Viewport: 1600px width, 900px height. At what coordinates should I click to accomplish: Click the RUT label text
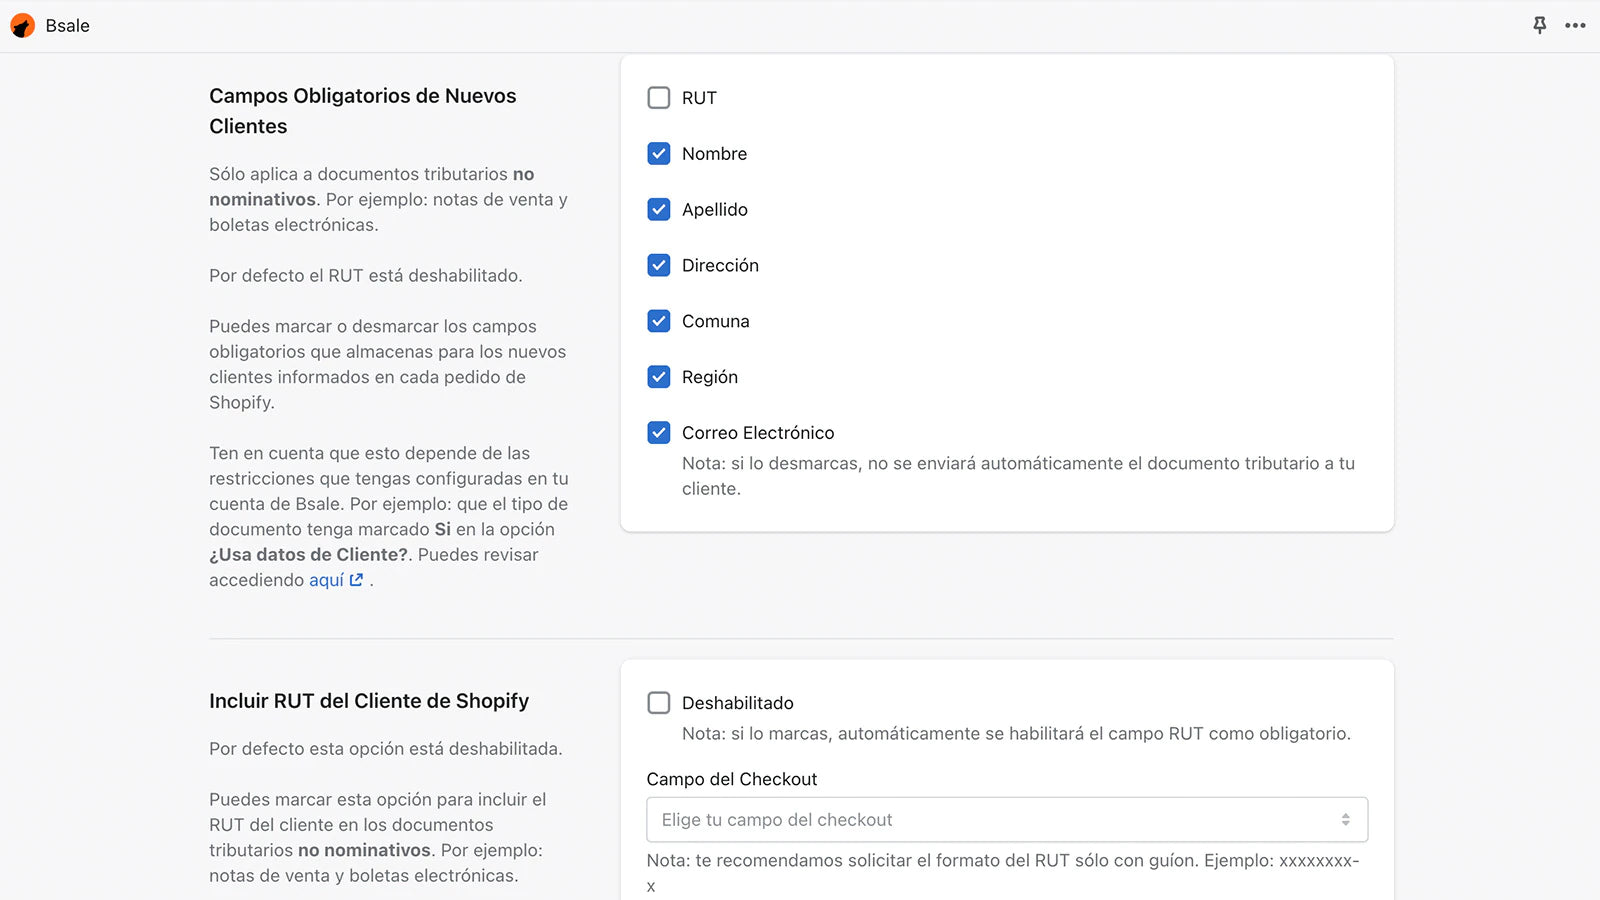click(698, 98)
